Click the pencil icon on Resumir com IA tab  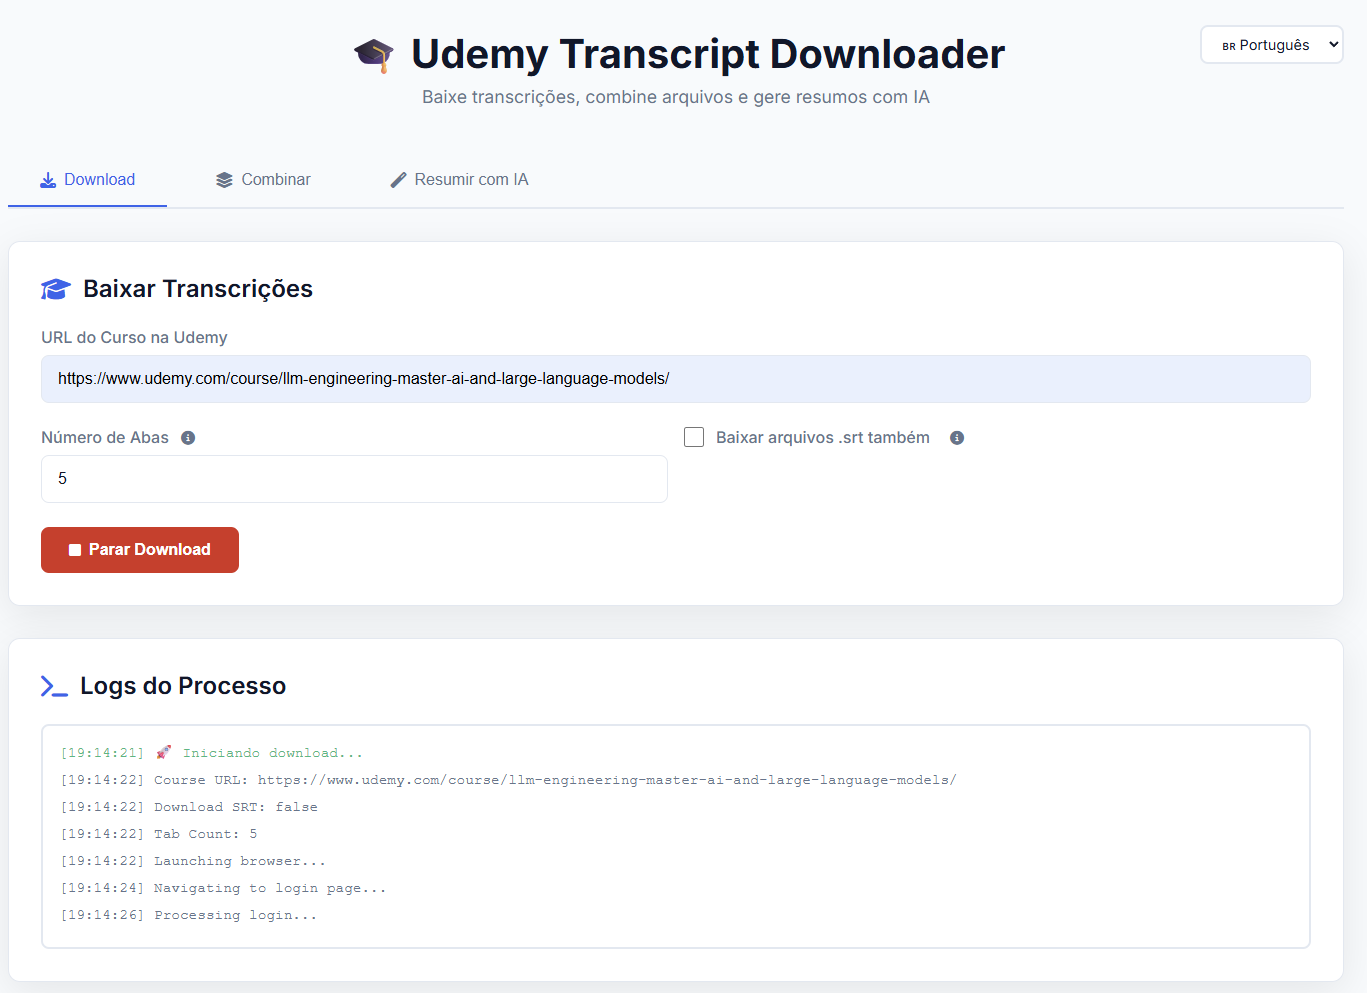click(398, 179)
